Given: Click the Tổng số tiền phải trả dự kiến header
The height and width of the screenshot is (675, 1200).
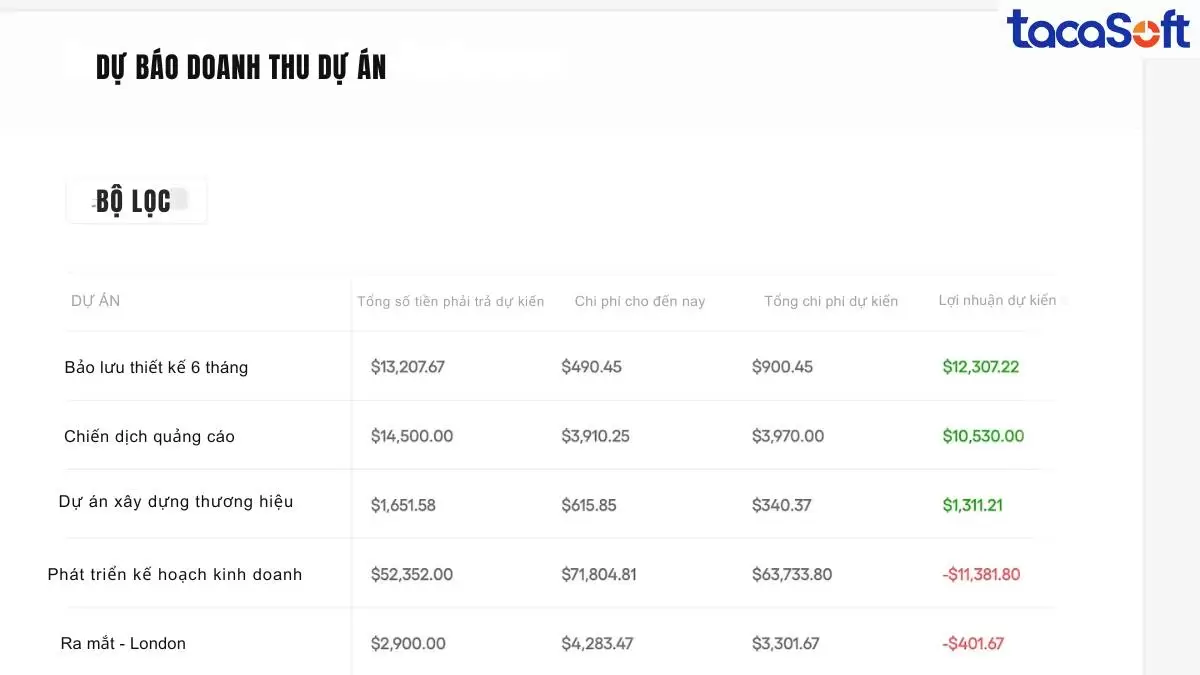Looking at the screenshot, I should [450, 301].
